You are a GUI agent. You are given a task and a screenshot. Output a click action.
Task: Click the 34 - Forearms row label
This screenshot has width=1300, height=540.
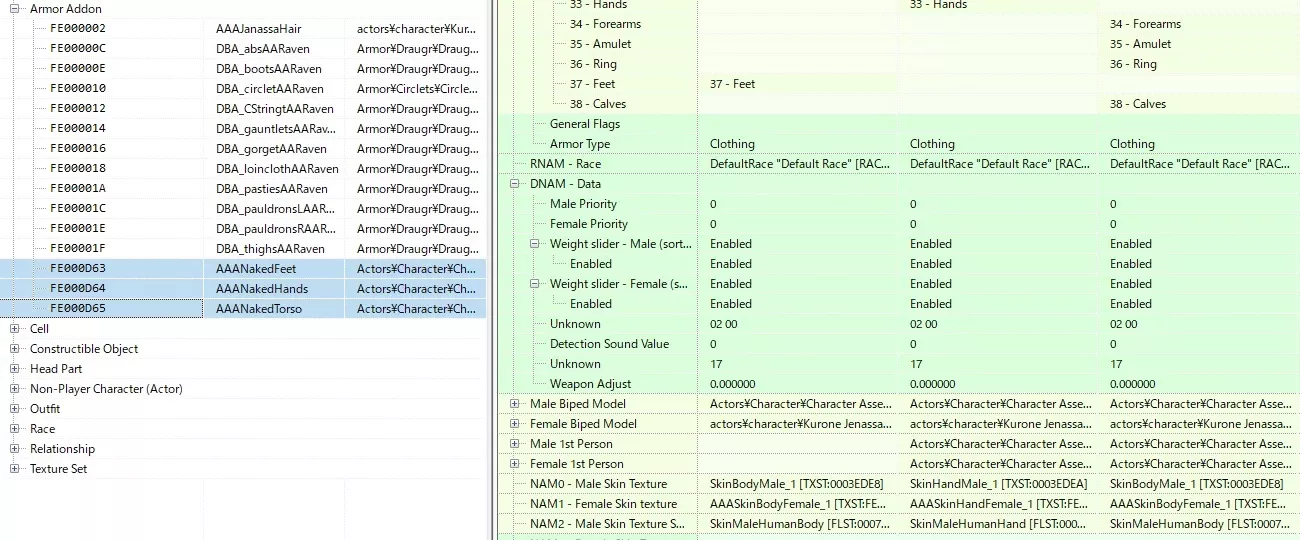[606, 24]
